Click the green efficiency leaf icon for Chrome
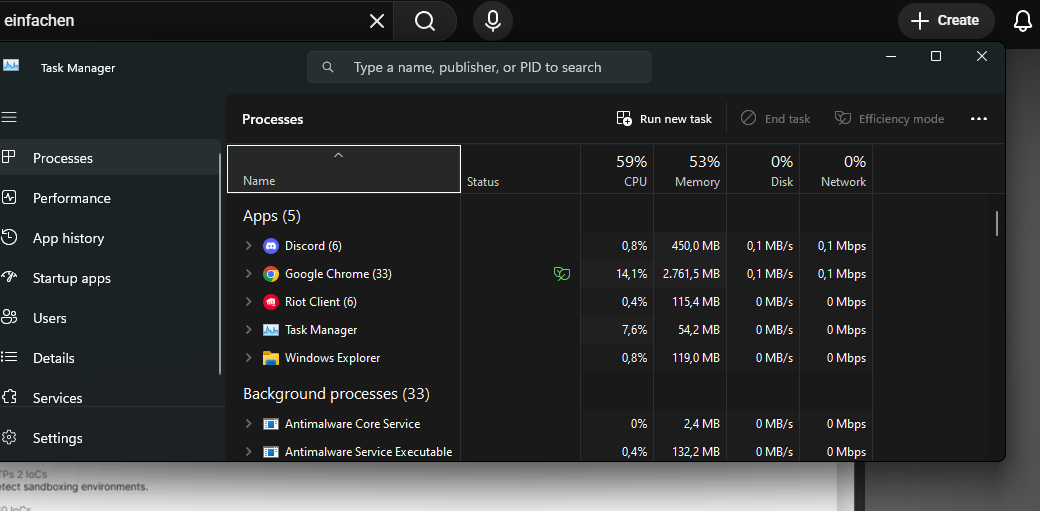 point(562,274)
